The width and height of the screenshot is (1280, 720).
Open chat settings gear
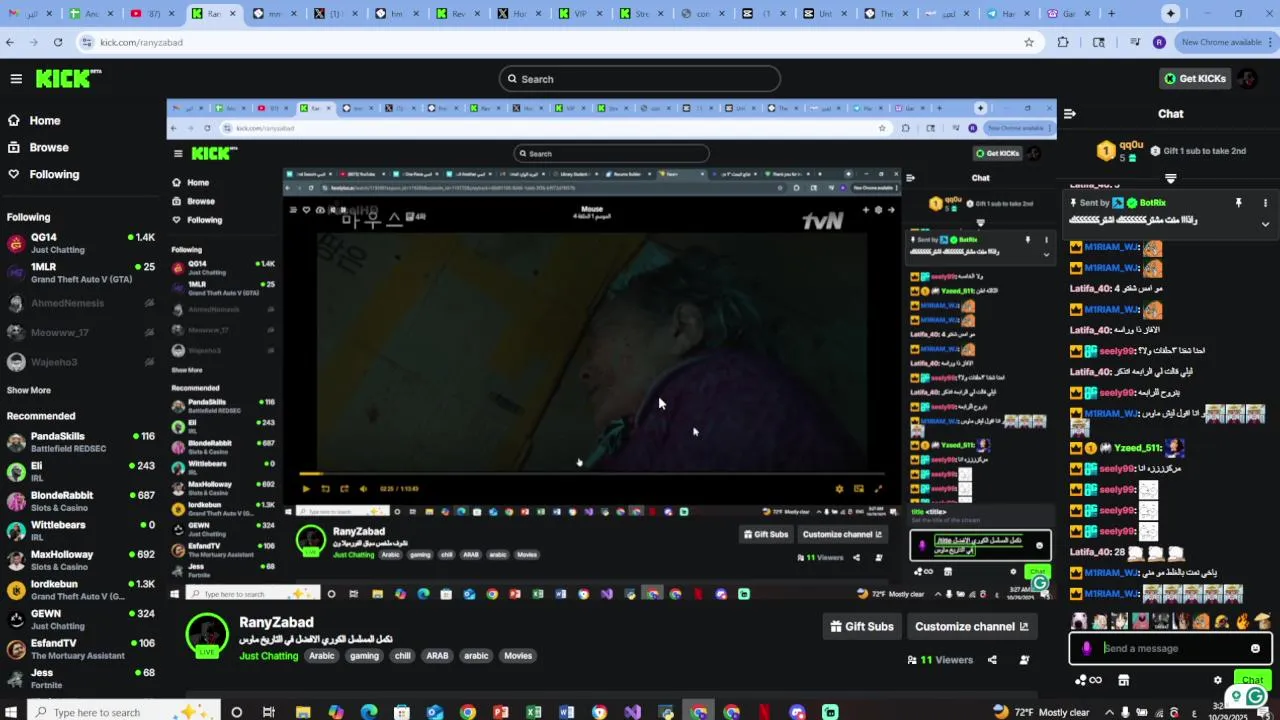1217,680
